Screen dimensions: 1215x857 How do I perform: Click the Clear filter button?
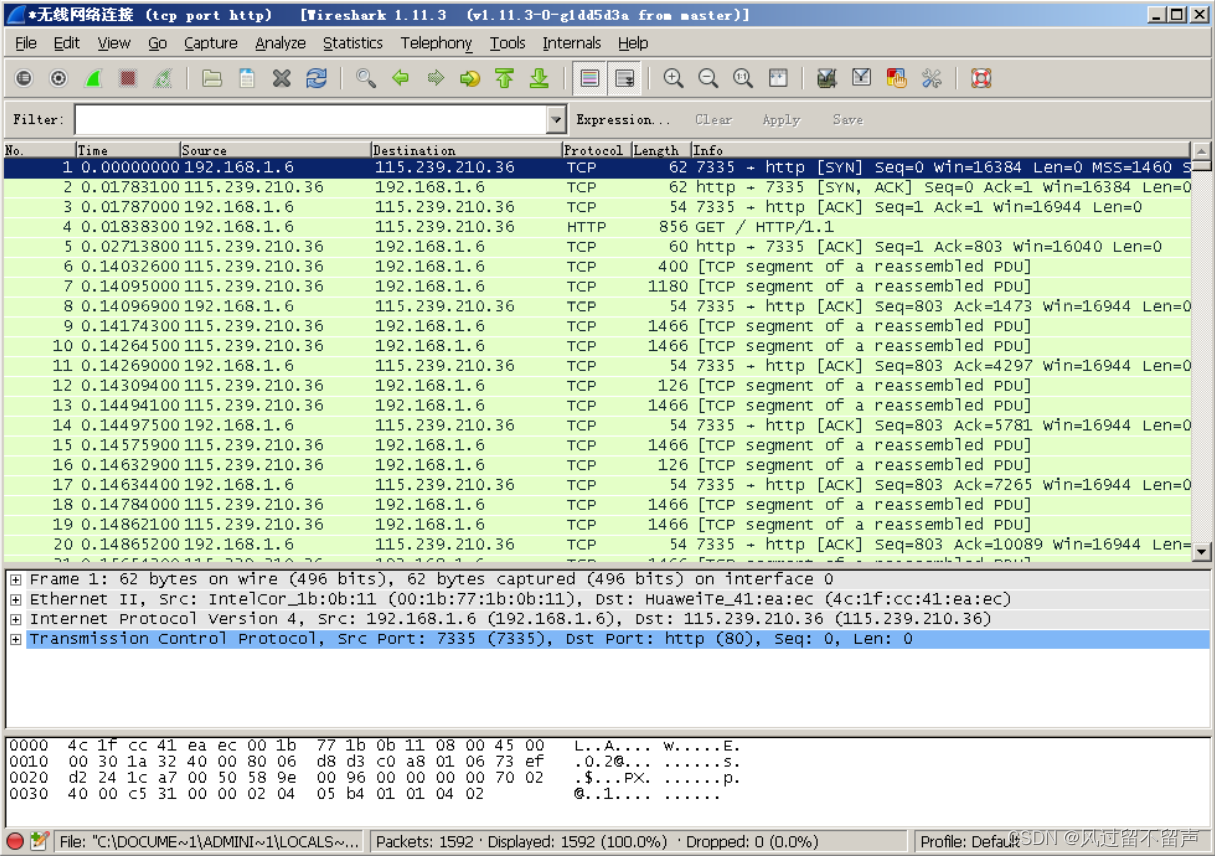point(714,120)
